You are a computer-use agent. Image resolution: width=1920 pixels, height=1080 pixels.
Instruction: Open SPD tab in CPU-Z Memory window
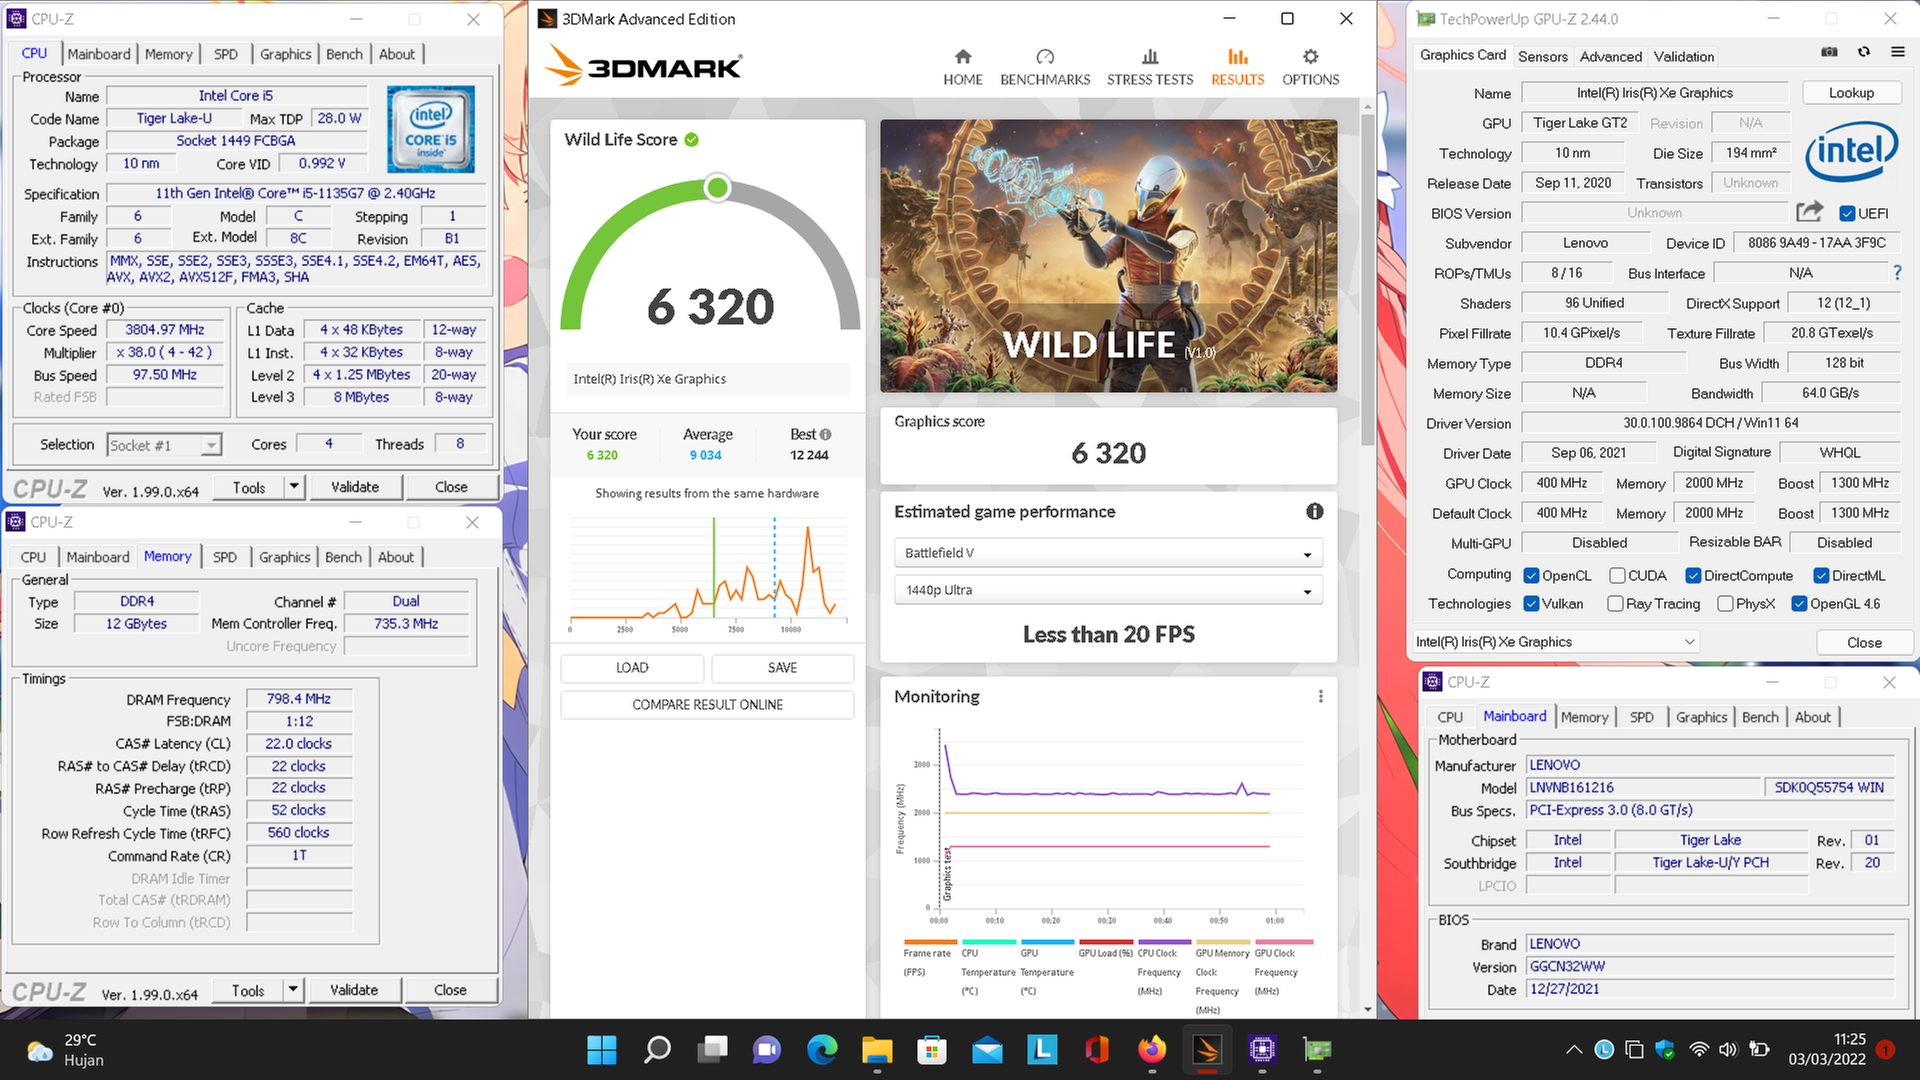click(x=225, y=557)
